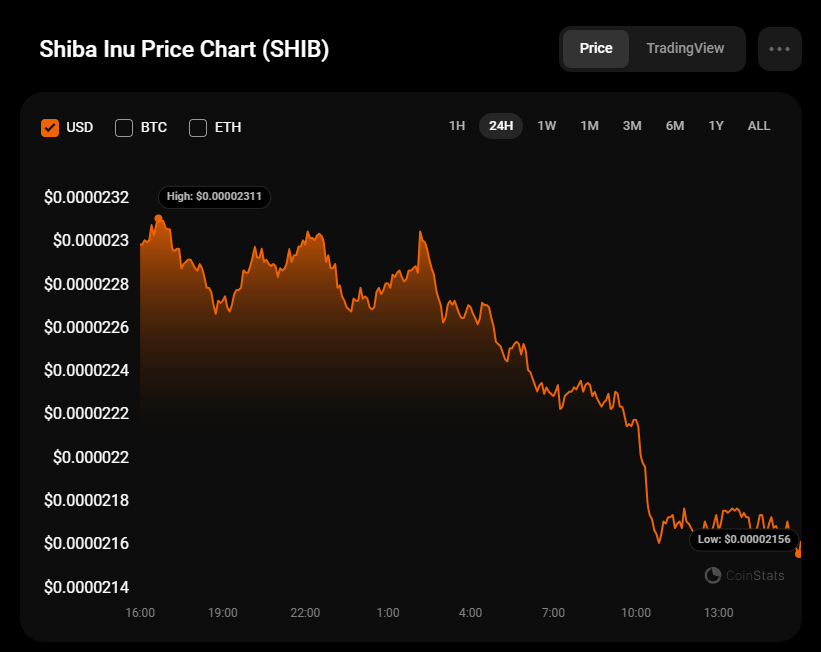Click the Low price marker label
The height and width of the screenshot is (652, 821).
coord(745,540)
